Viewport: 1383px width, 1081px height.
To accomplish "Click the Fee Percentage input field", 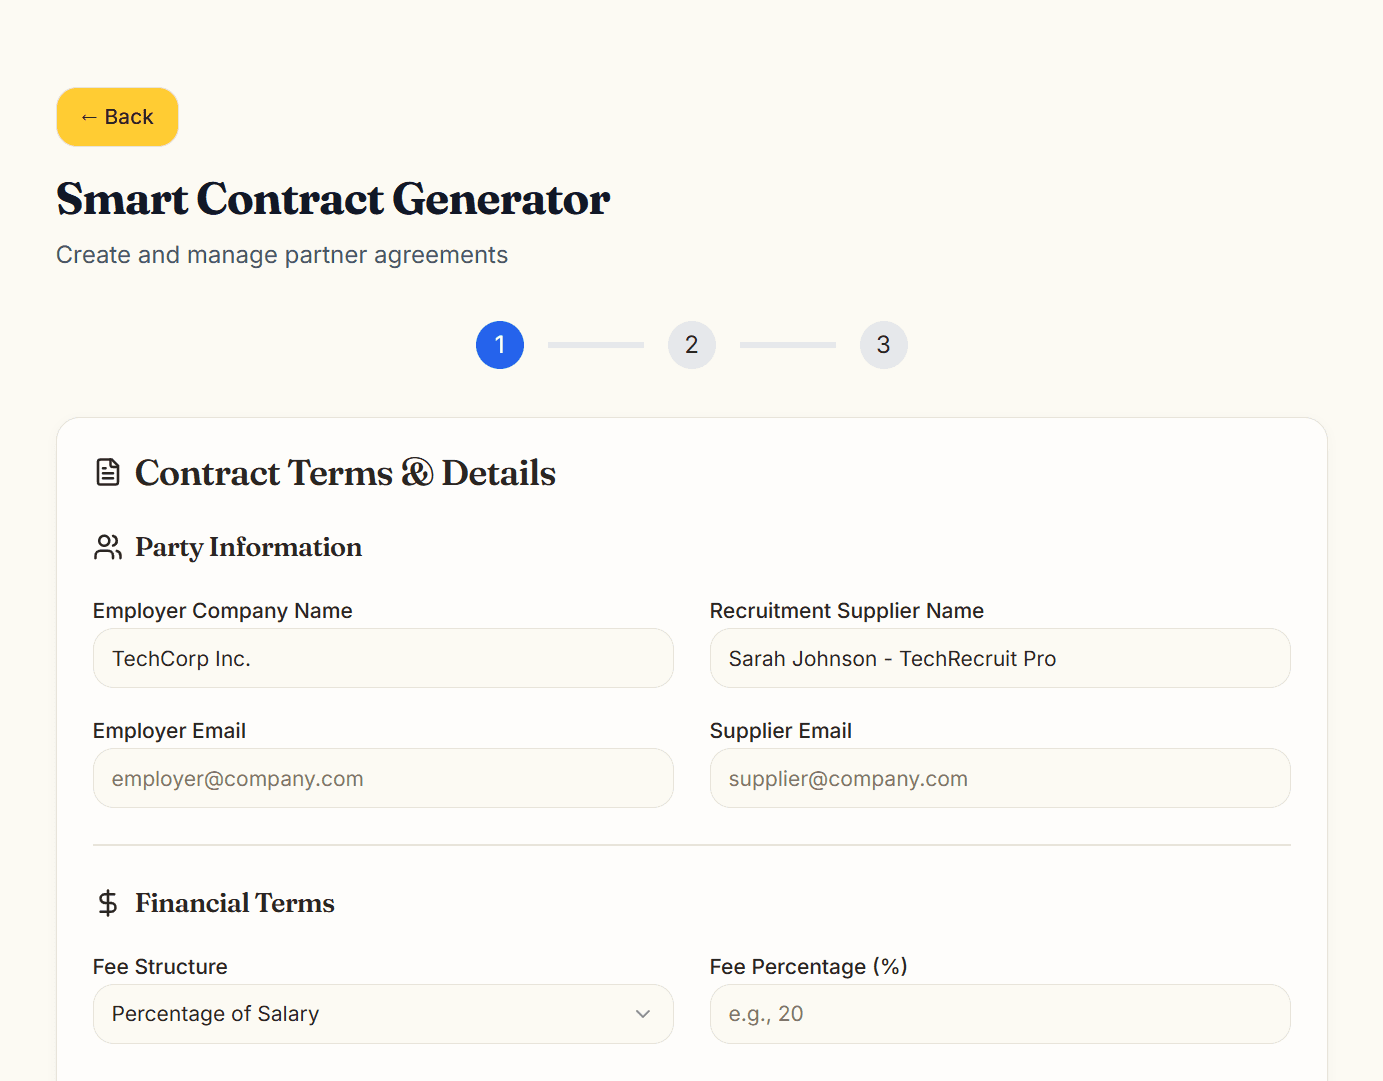I will [1000, 1014].
